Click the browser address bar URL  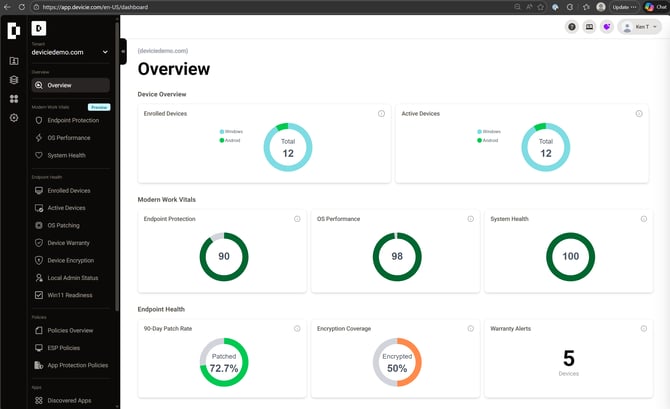pyautogui.click(x=95, y=7)
